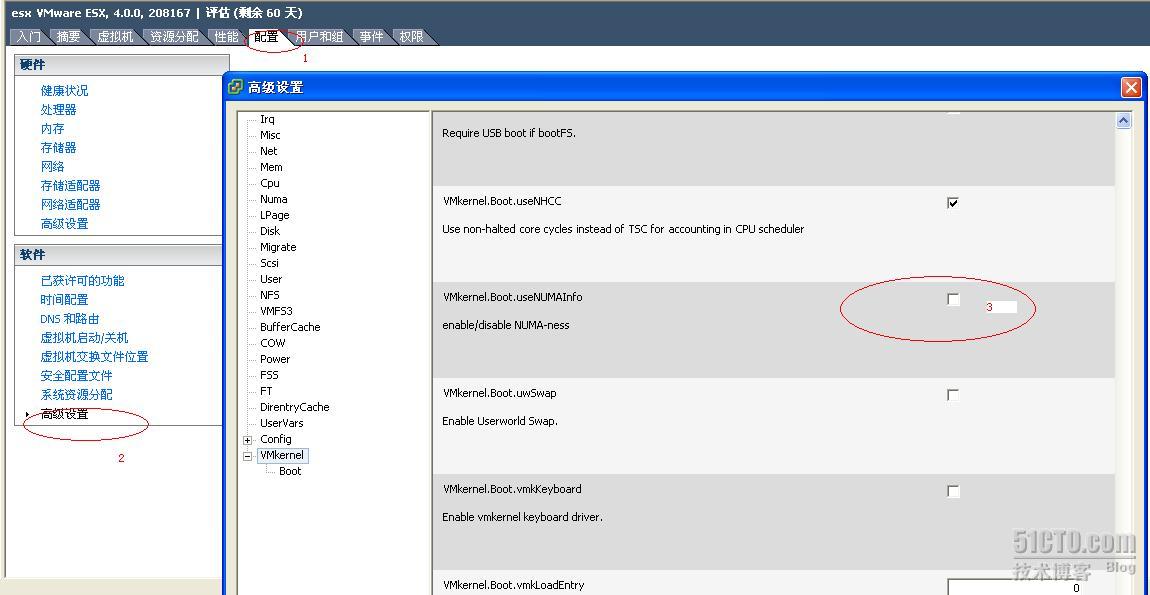The image size is (1150, 595).
Task: Select Boot under VMkernel
Action: coord(290,471)
